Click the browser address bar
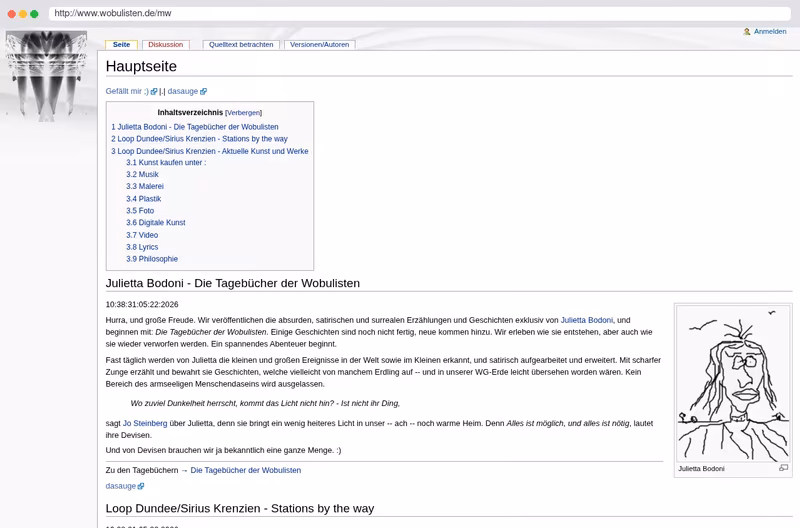Image resolution: width=800 pixels, height=528 pixels. (x=419, y=13)
